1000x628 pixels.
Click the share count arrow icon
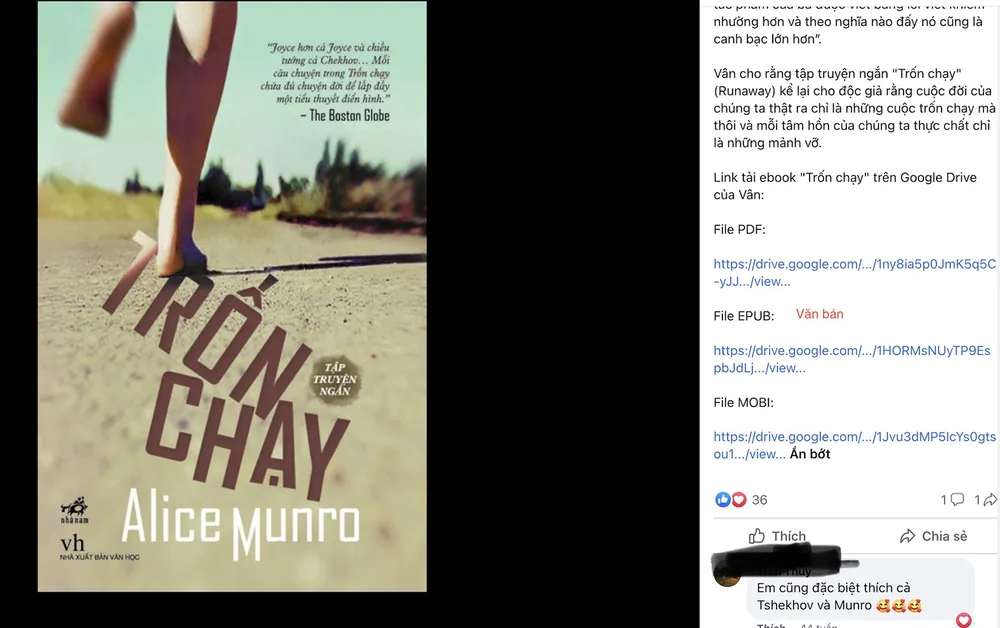point(990,500)
